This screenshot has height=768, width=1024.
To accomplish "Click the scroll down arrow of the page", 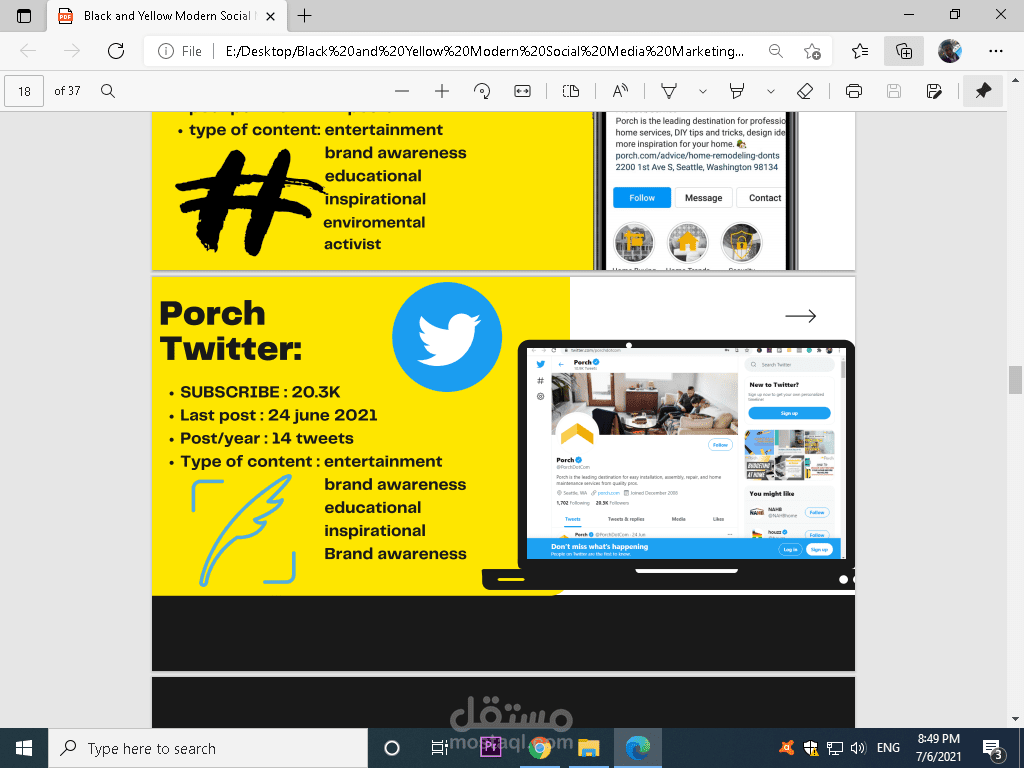I will 1015,719.
